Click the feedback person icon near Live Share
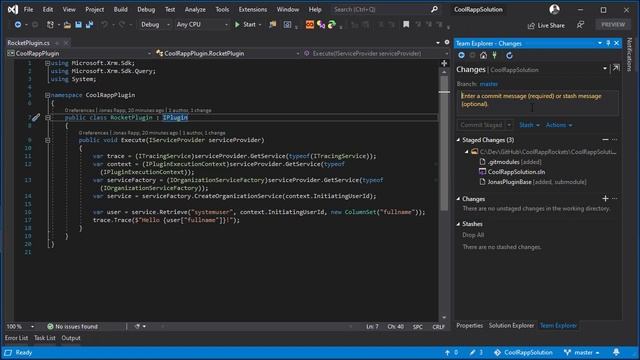The width and height of the screenshot is (640, 360). pyautogui.click(x=580, y=25)
